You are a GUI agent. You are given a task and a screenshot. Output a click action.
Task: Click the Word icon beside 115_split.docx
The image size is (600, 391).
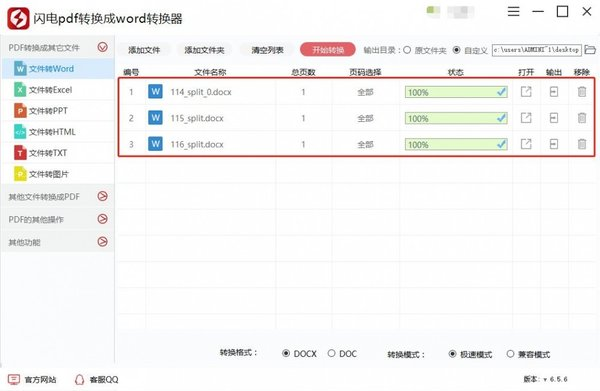click(x=155, y=117)
